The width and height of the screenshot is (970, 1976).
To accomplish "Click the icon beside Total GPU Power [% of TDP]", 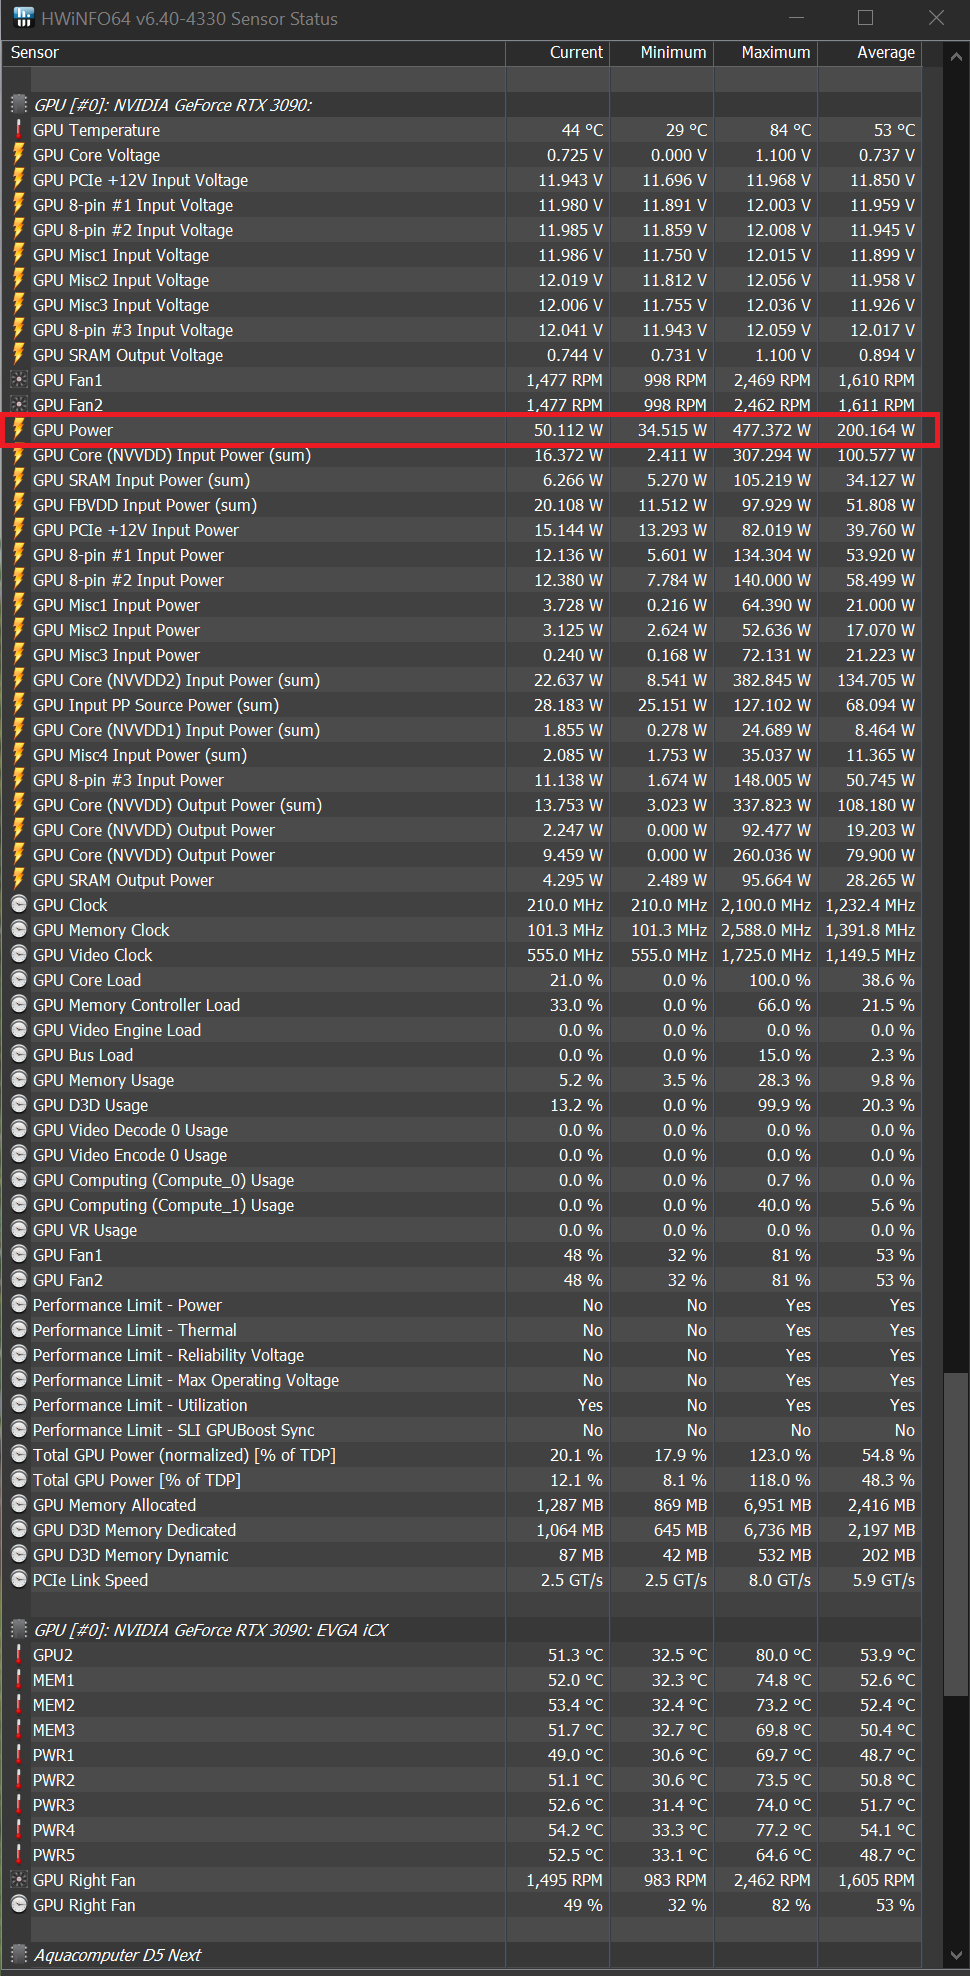I will pos(18,1480).
